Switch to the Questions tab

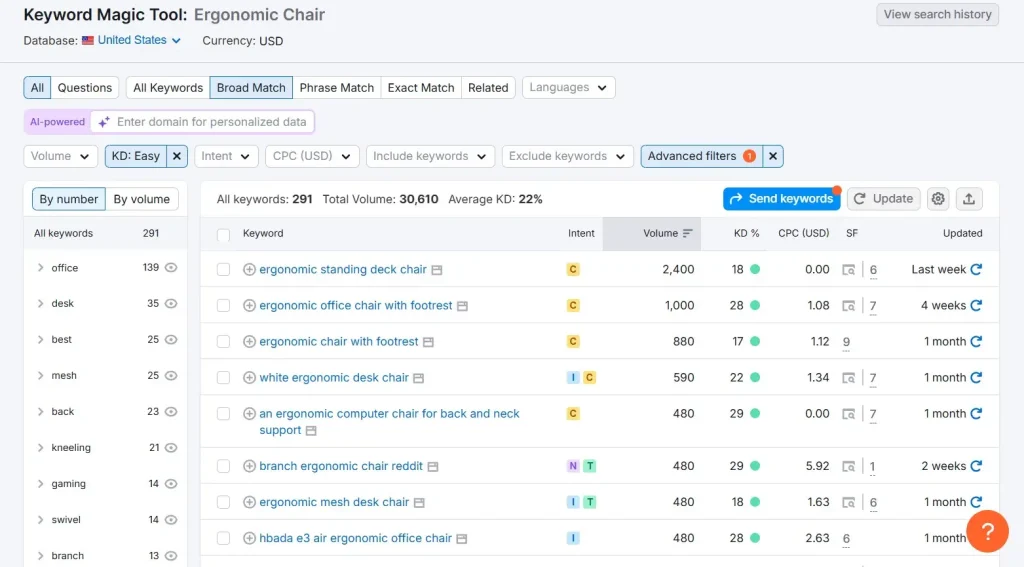[x=84, y=88]
